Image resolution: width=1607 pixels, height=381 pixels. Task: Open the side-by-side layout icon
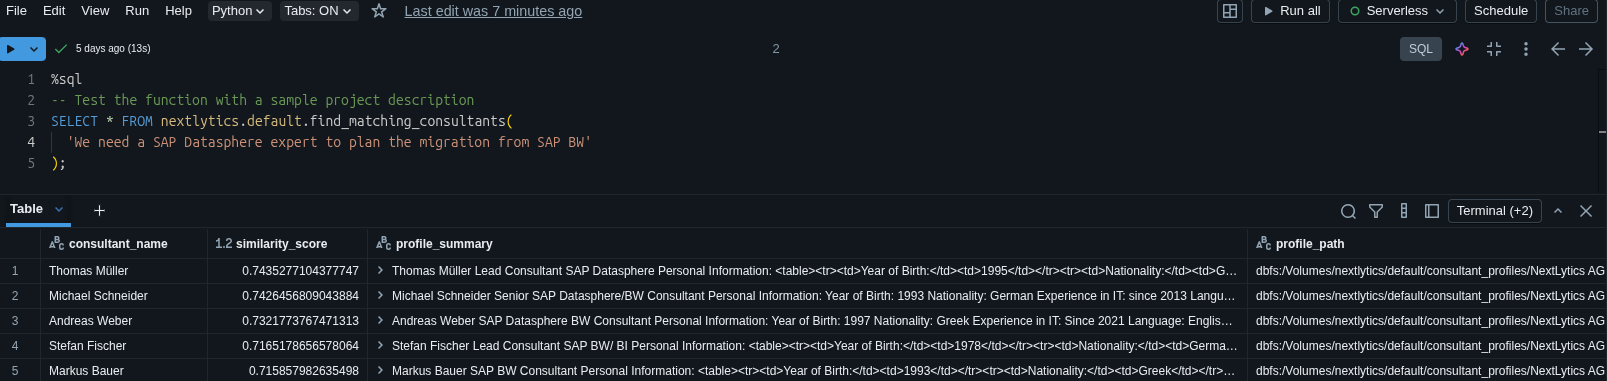coord(1230,11)
